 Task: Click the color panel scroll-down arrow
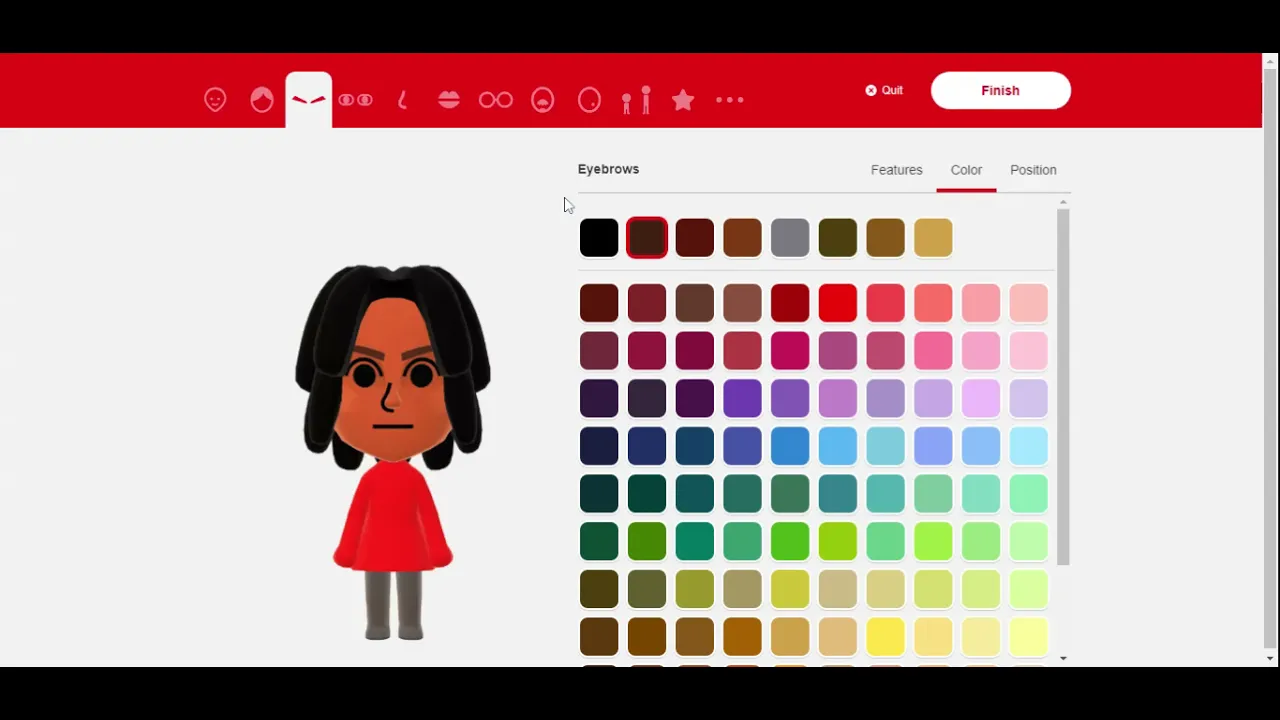[1063, 658]
